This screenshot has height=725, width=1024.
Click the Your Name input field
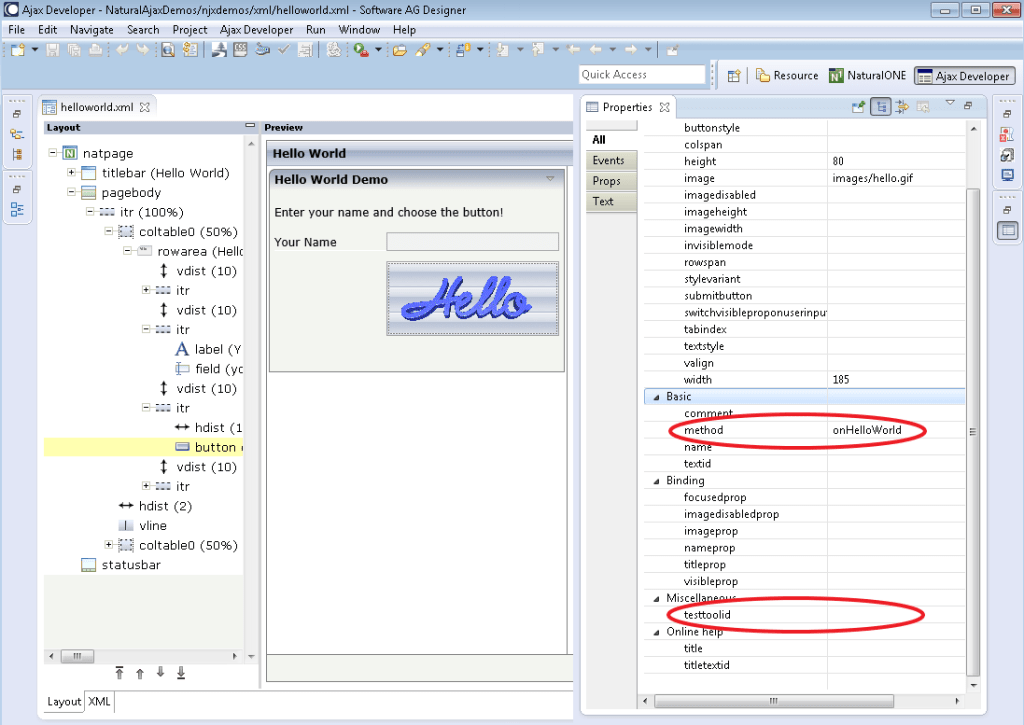(472, 242)
